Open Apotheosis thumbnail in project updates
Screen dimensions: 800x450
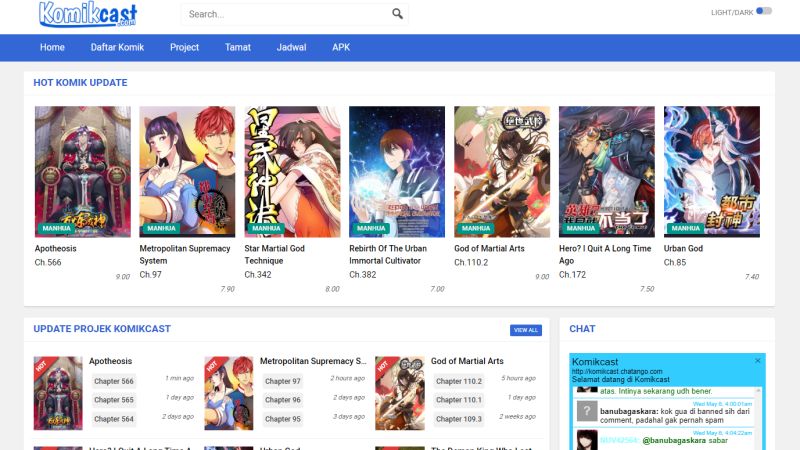(58, 393)
